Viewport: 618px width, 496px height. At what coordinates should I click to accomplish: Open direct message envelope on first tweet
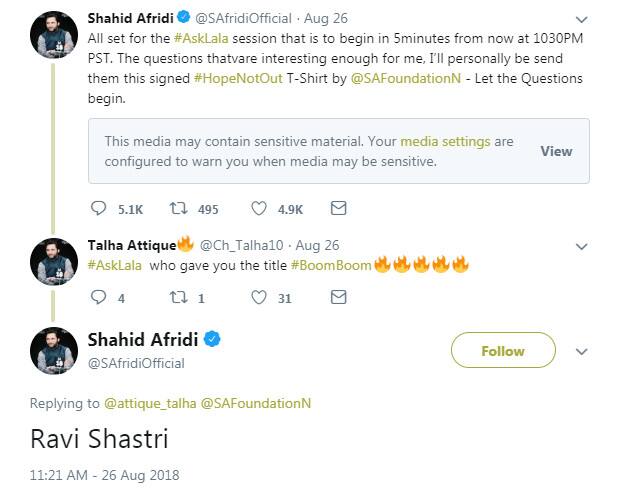pos(338,208)
